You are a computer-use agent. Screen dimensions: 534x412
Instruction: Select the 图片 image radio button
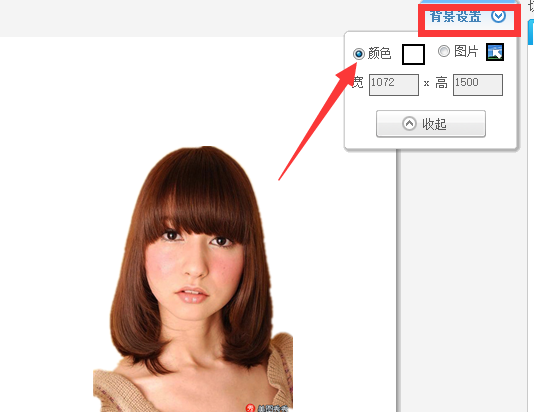point(444,51)
